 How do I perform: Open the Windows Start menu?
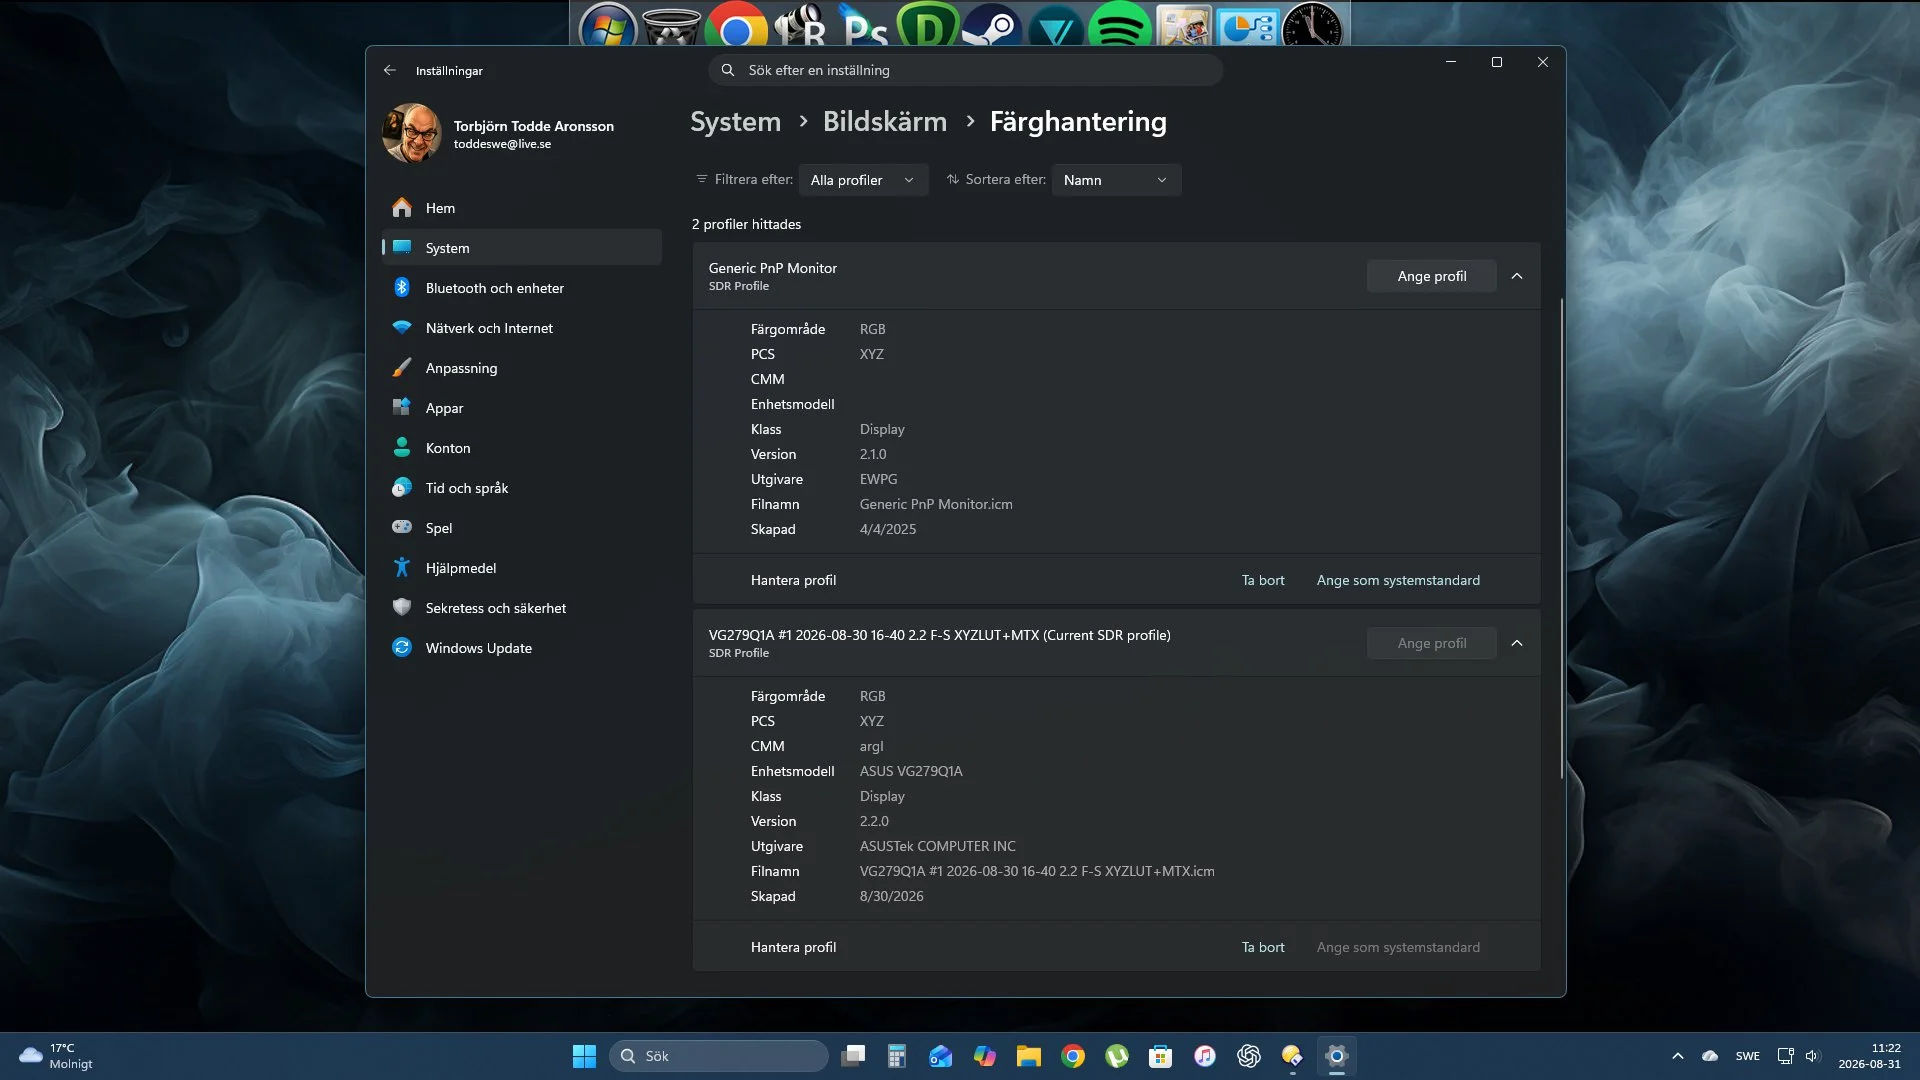click(x=584, y=1056)
